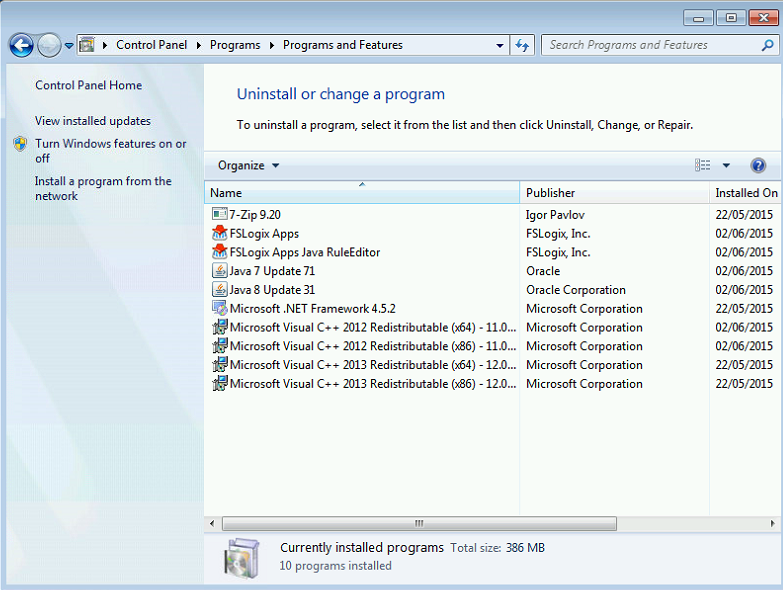Select 7-Zip 9.20 entry name
The width and height of the screenshot is (783, 590).
pos(255,215)
